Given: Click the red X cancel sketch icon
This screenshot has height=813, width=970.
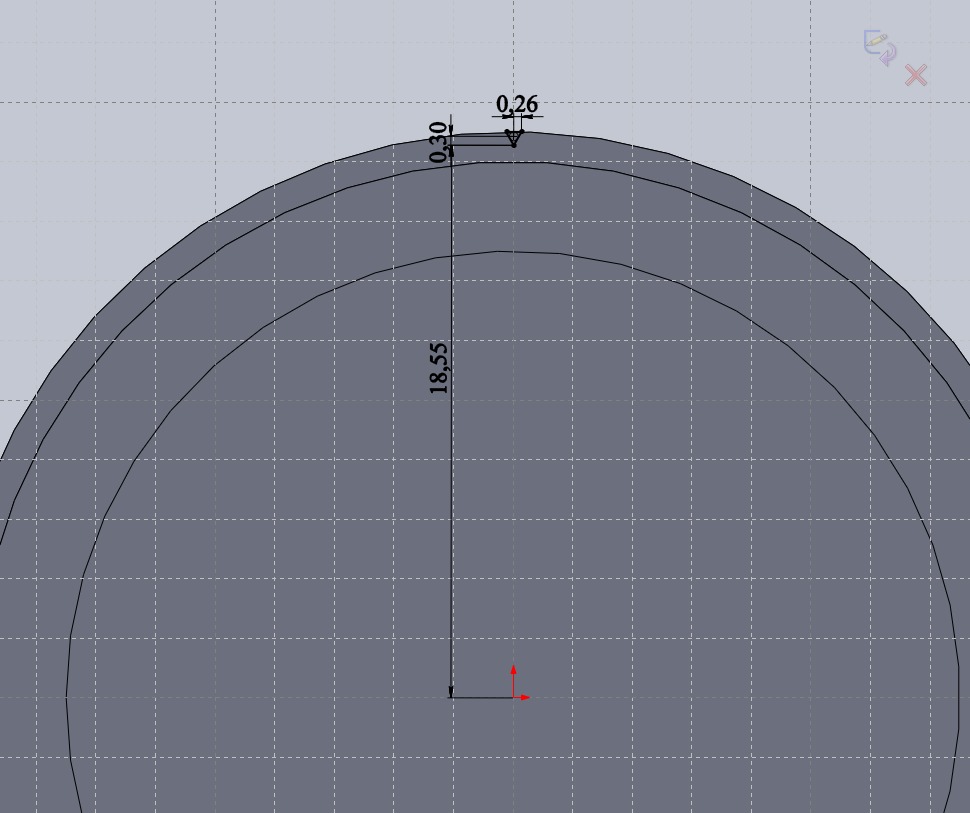Looking at the screenshot, I should click(x=916, y=75).
